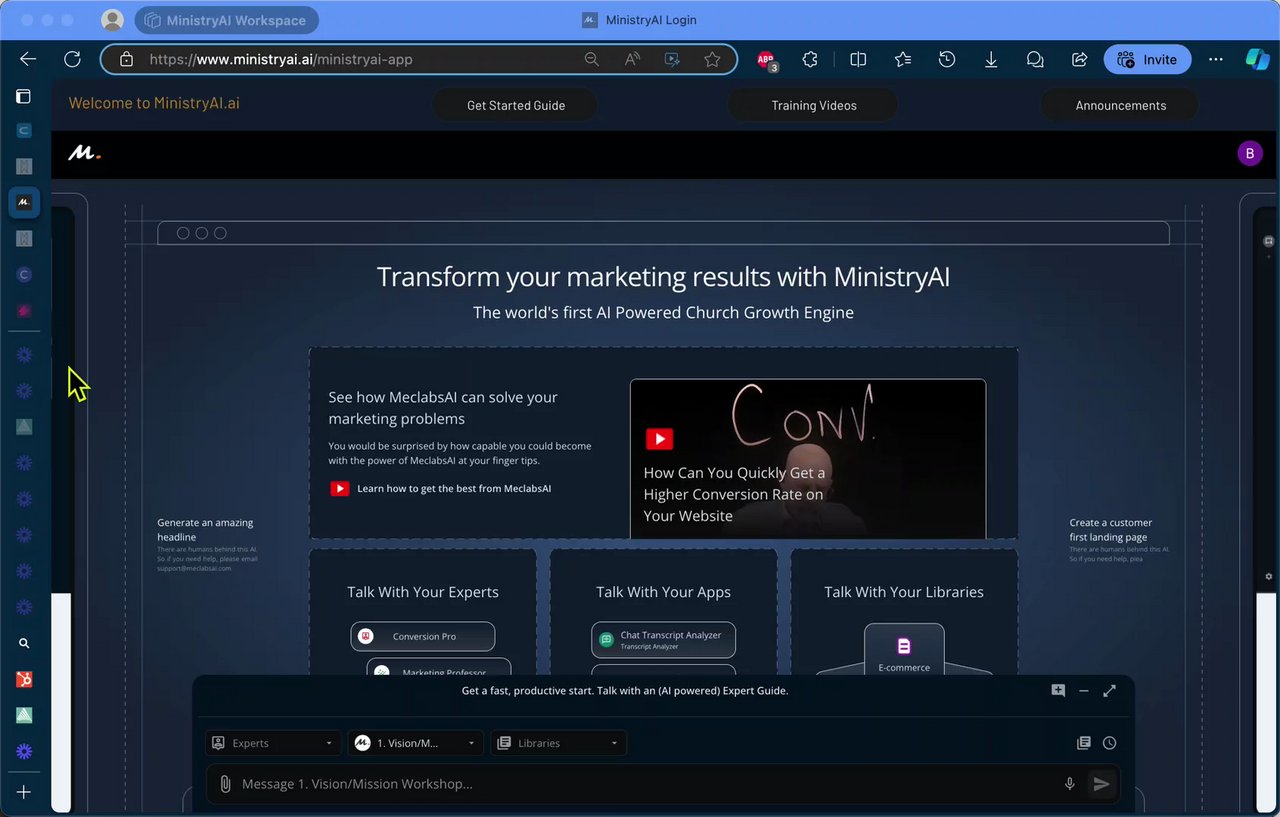Expand the chat panel to full size
The width and height of the screenshot is (1280, 817).
[1110, 690]
